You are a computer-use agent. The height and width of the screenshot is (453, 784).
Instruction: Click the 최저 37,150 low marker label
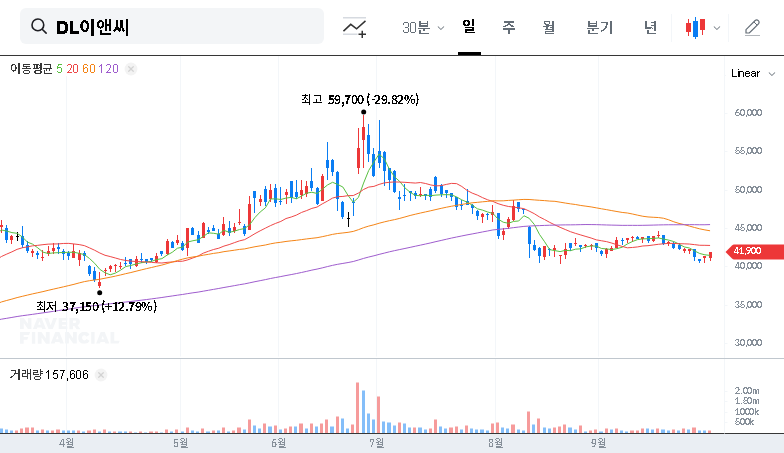(96, 306)
